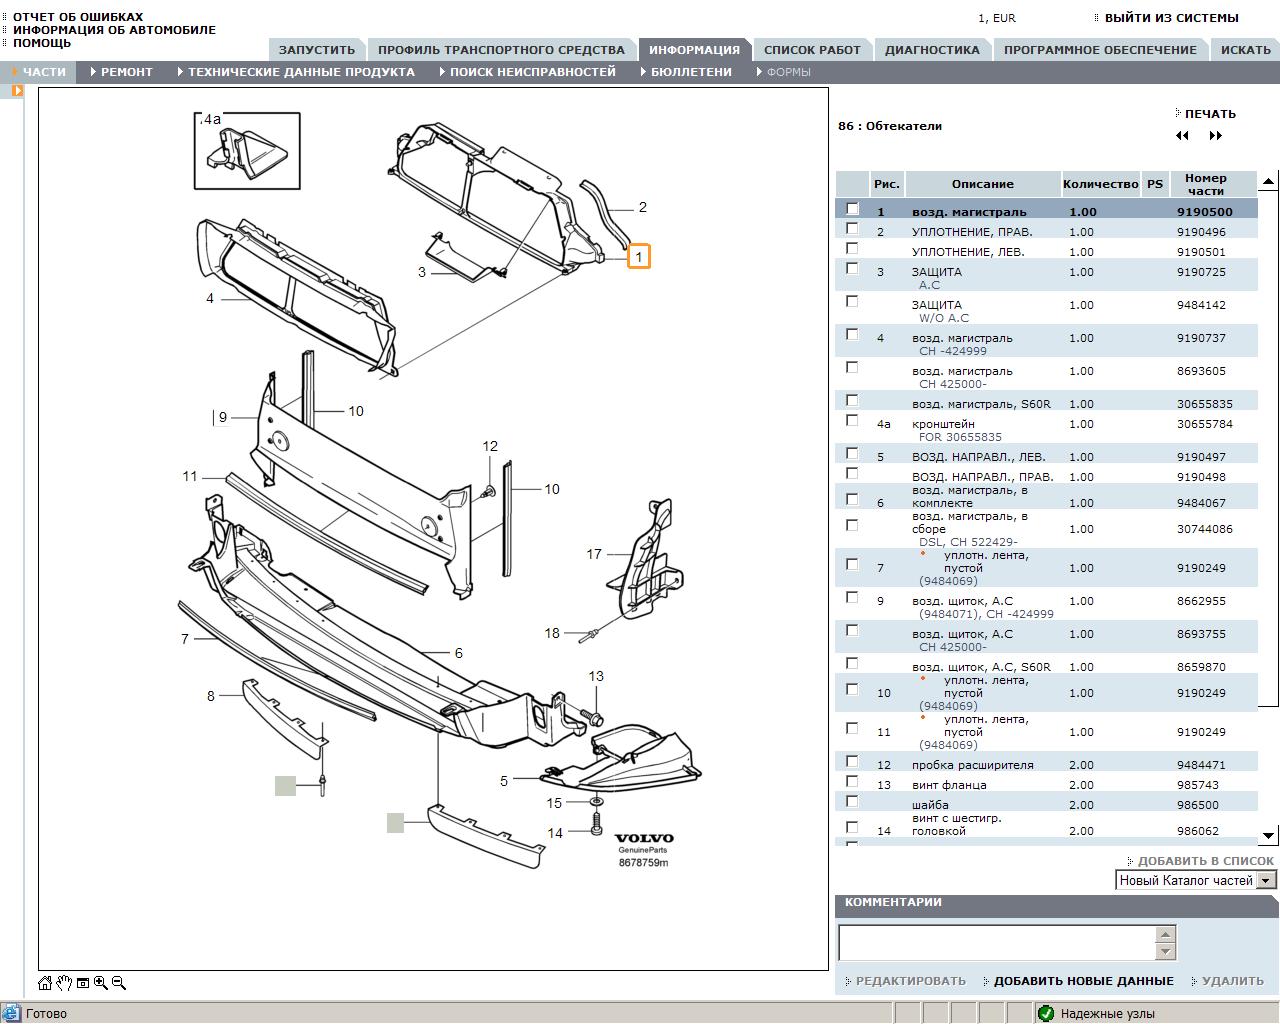Click the zoom out magnifier icon
The image size is (1280, 1024).
pos(119,983)
